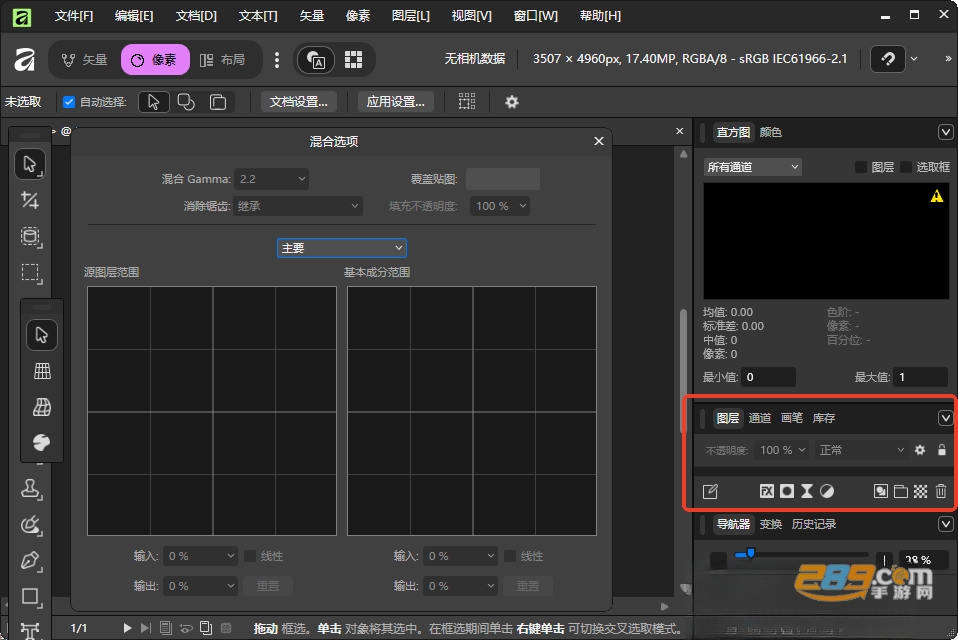Click 文档设置... button
The height and width of the screenshot is (640, 958).
tap(299, 102)
